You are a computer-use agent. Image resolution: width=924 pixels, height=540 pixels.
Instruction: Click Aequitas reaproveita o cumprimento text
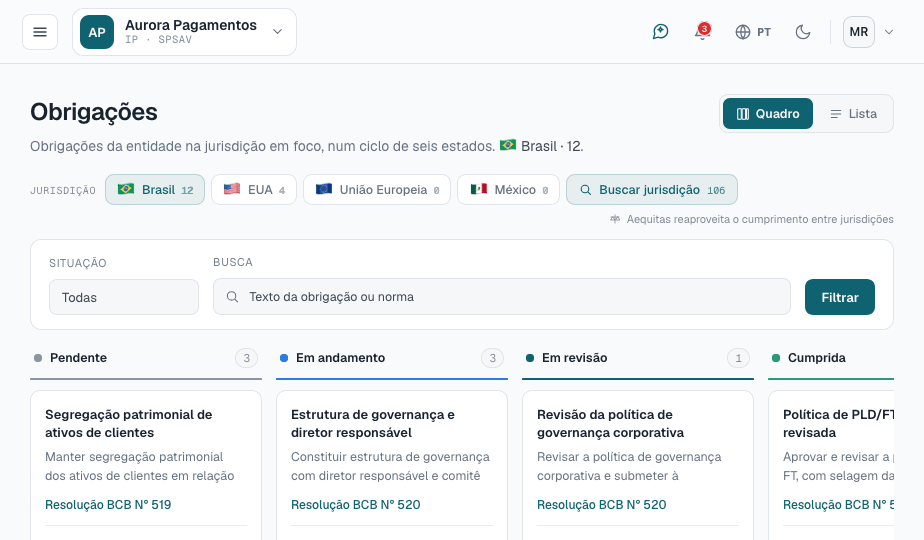[760, 219]
